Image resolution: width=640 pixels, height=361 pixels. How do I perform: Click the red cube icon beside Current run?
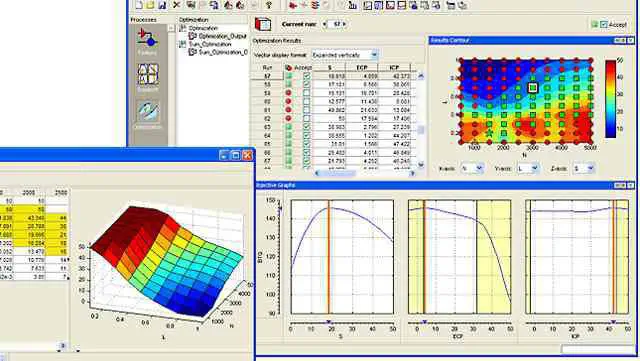[262, 25]
